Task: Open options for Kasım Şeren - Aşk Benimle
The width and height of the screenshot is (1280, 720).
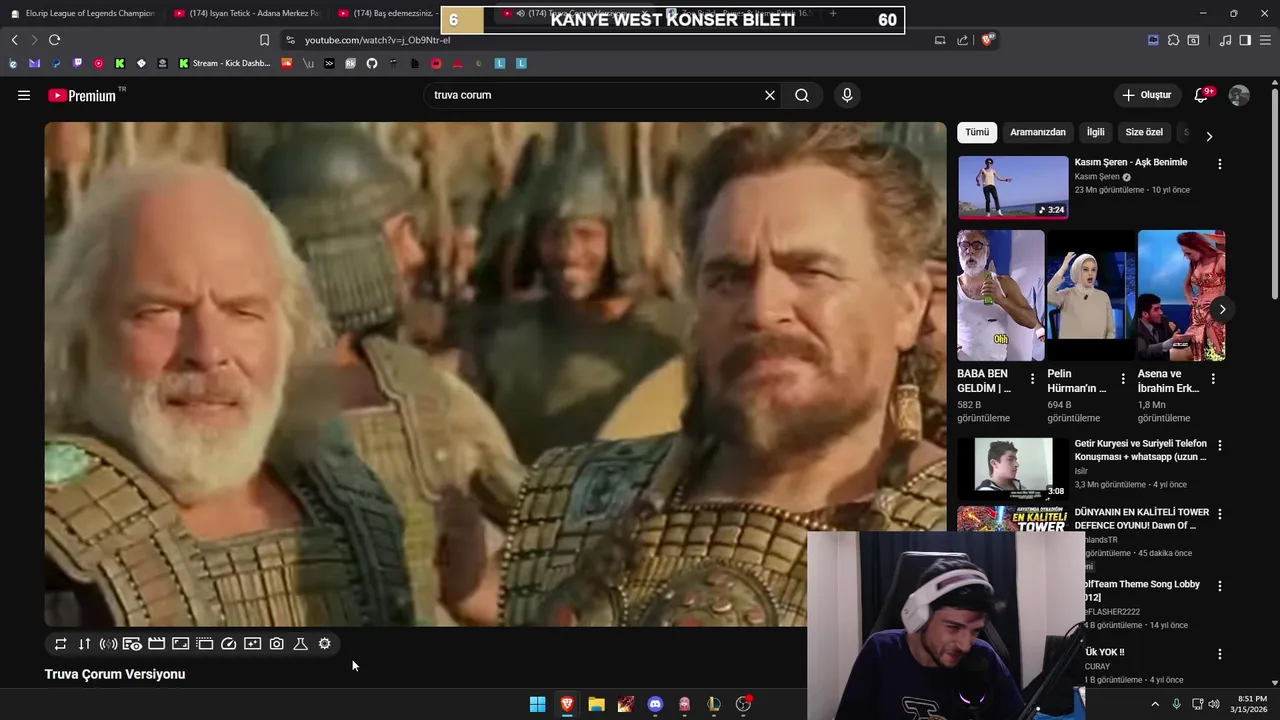Action: point(1219,164)
